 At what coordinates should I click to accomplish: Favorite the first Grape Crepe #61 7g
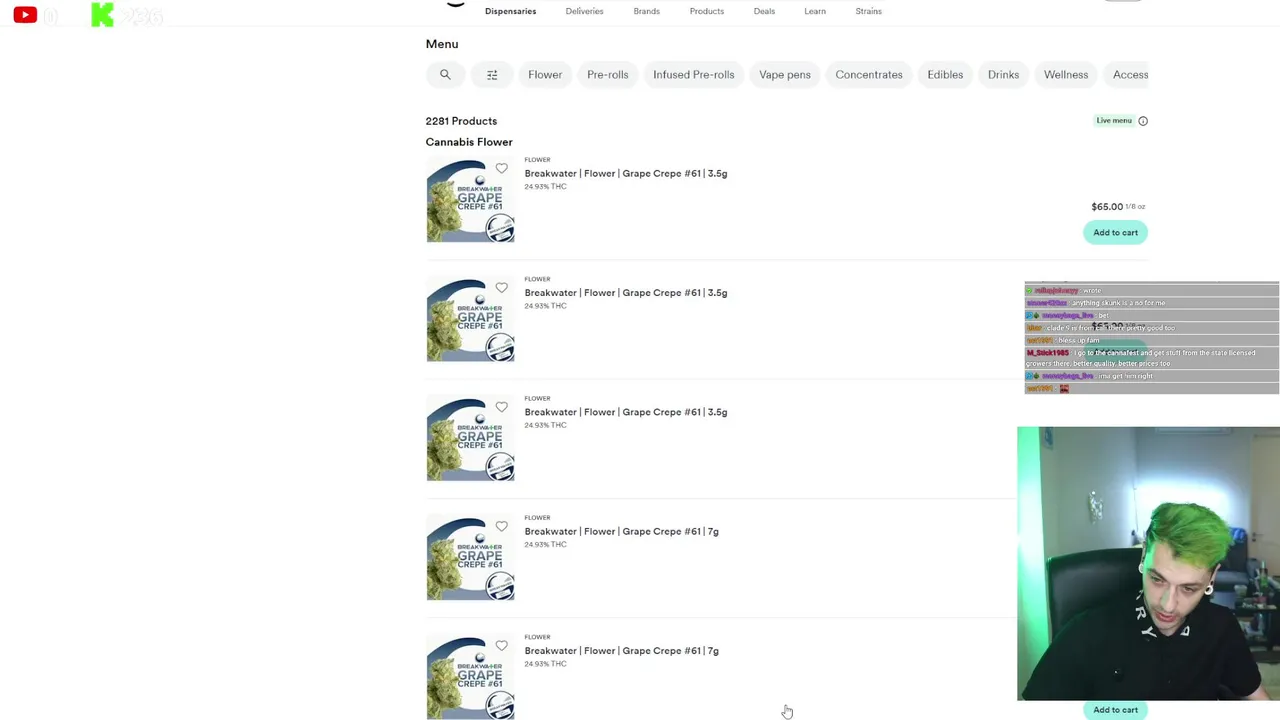(x=501, y=526)
